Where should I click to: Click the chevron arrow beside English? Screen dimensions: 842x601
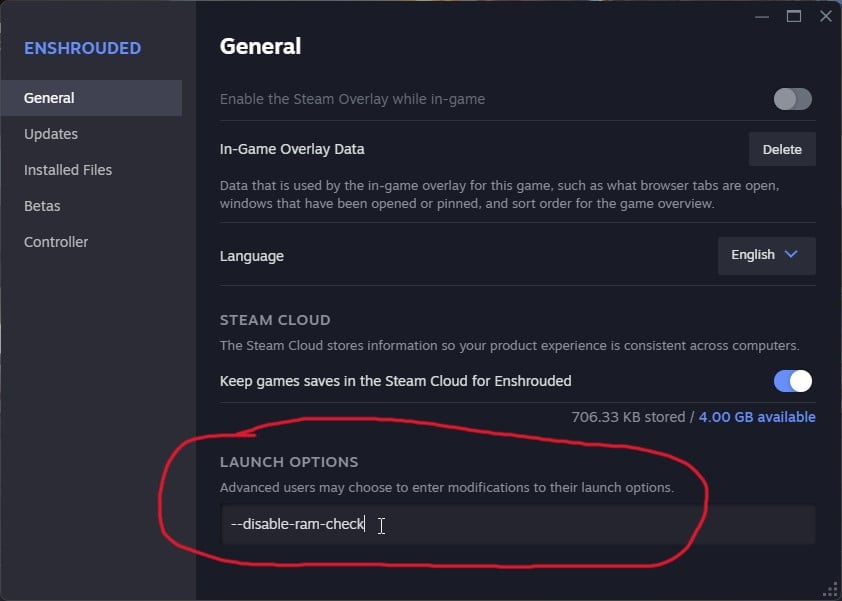click(x=791, y=255)
